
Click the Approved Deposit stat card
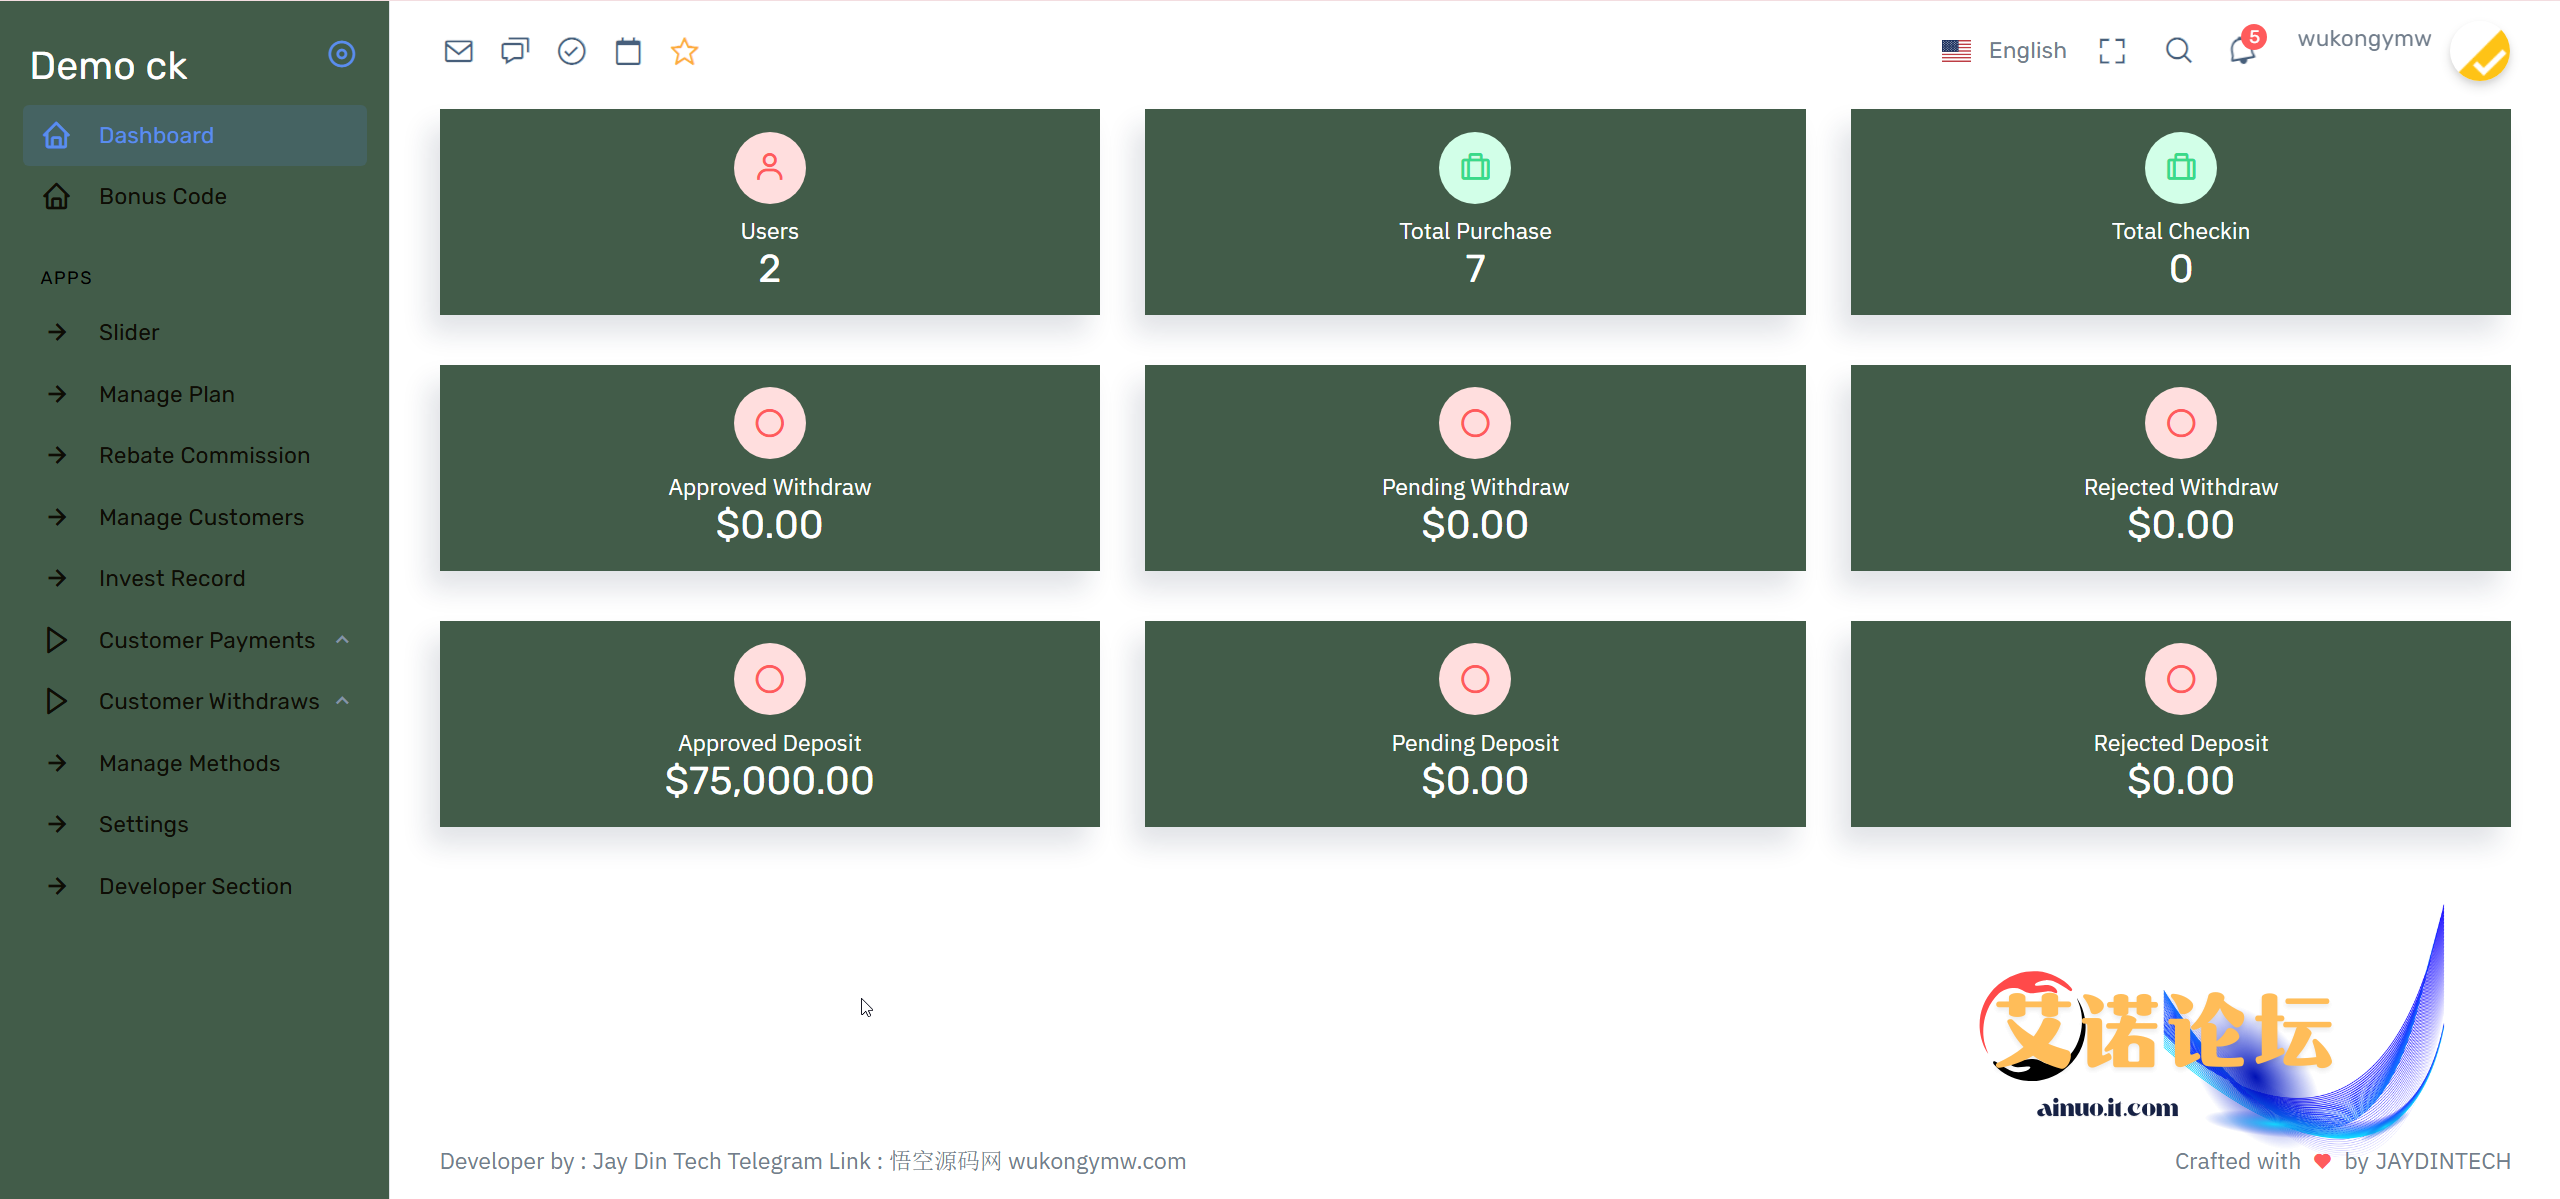point(769,723)
